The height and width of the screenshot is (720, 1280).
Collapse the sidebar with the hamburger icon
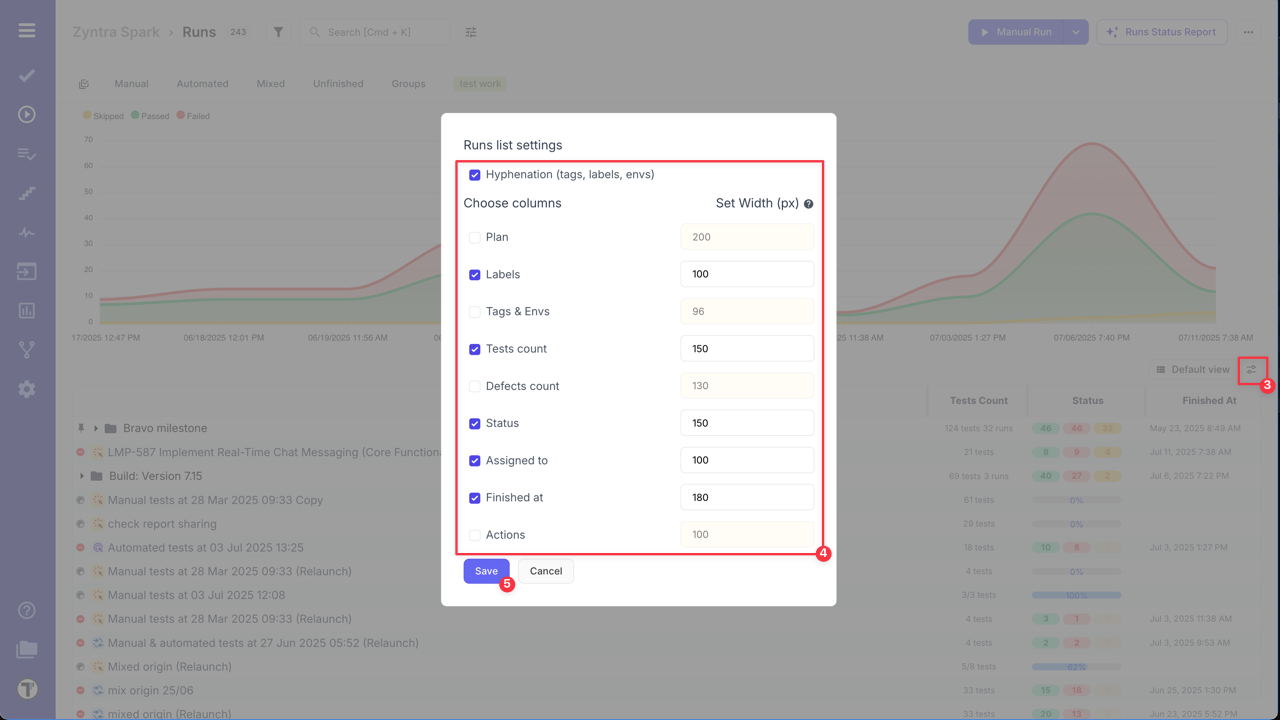tap(26, 29)
